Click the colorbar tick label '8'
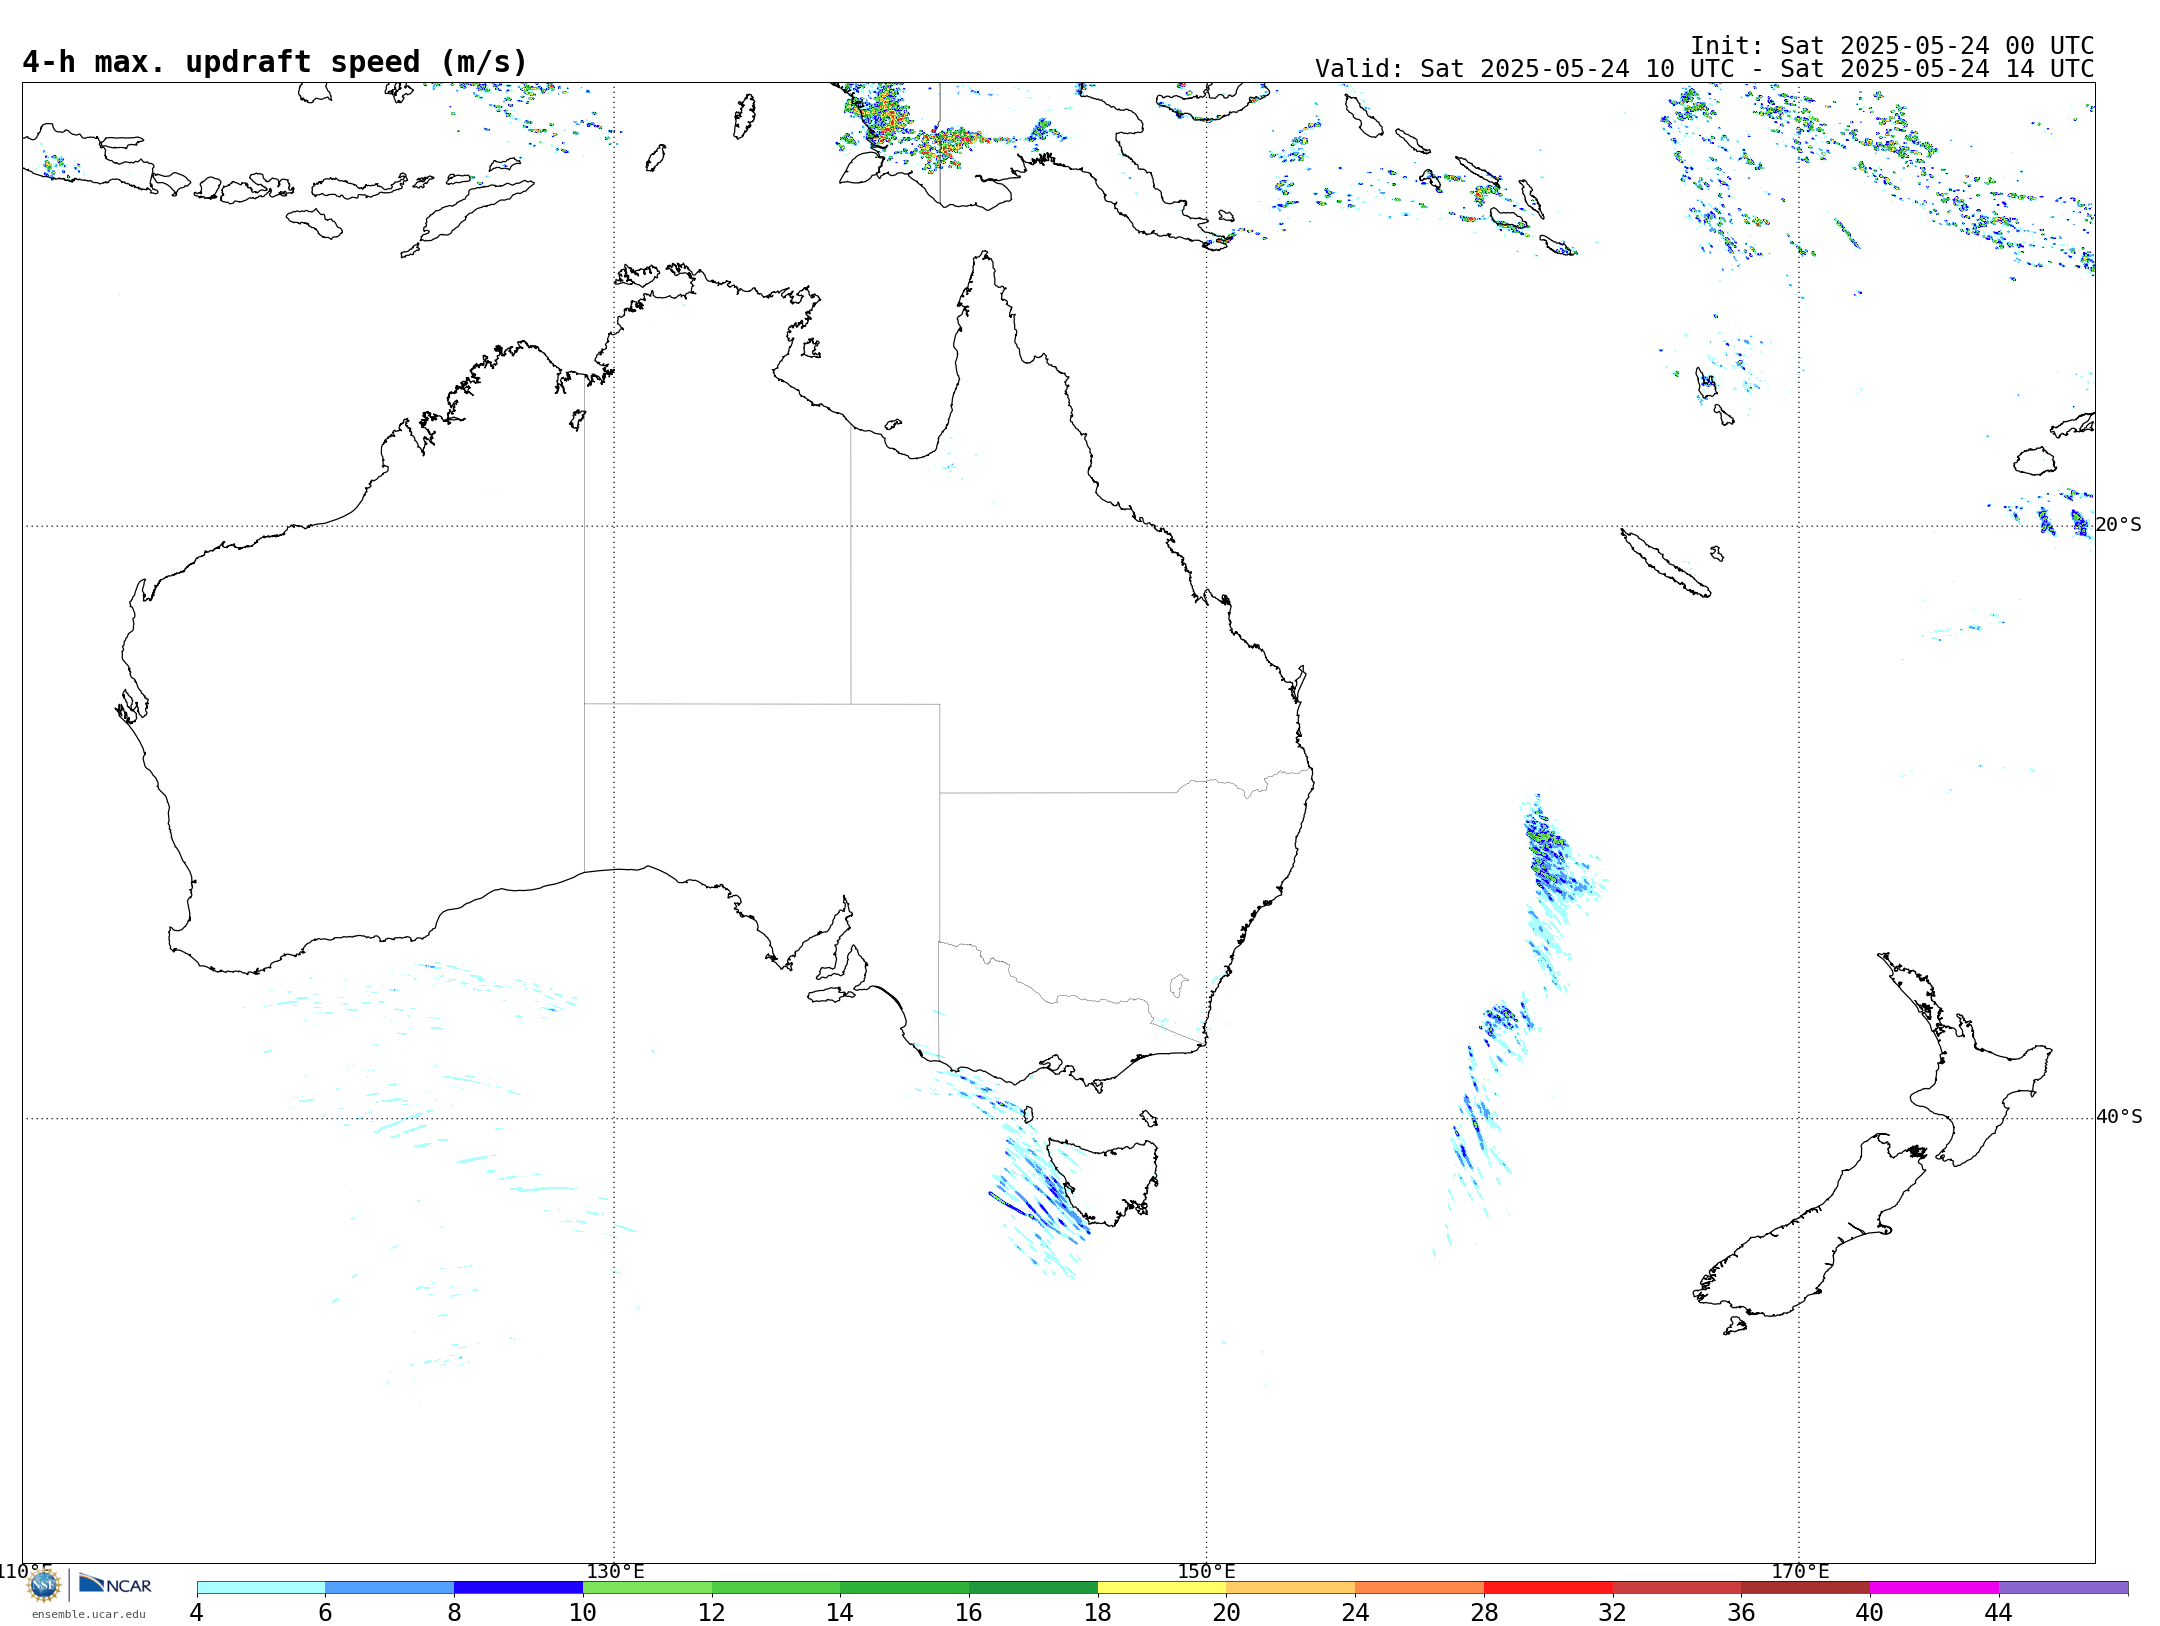 point(454,1613)
